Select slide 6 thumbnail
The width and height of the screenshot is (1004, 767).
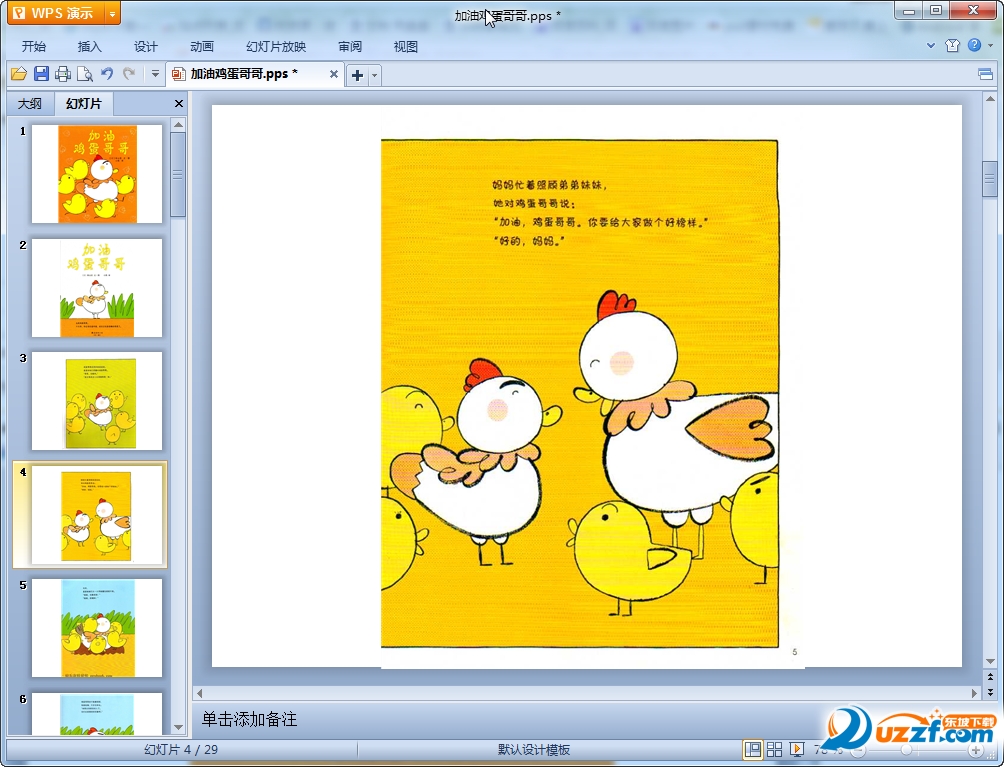[x=97, y=713]
